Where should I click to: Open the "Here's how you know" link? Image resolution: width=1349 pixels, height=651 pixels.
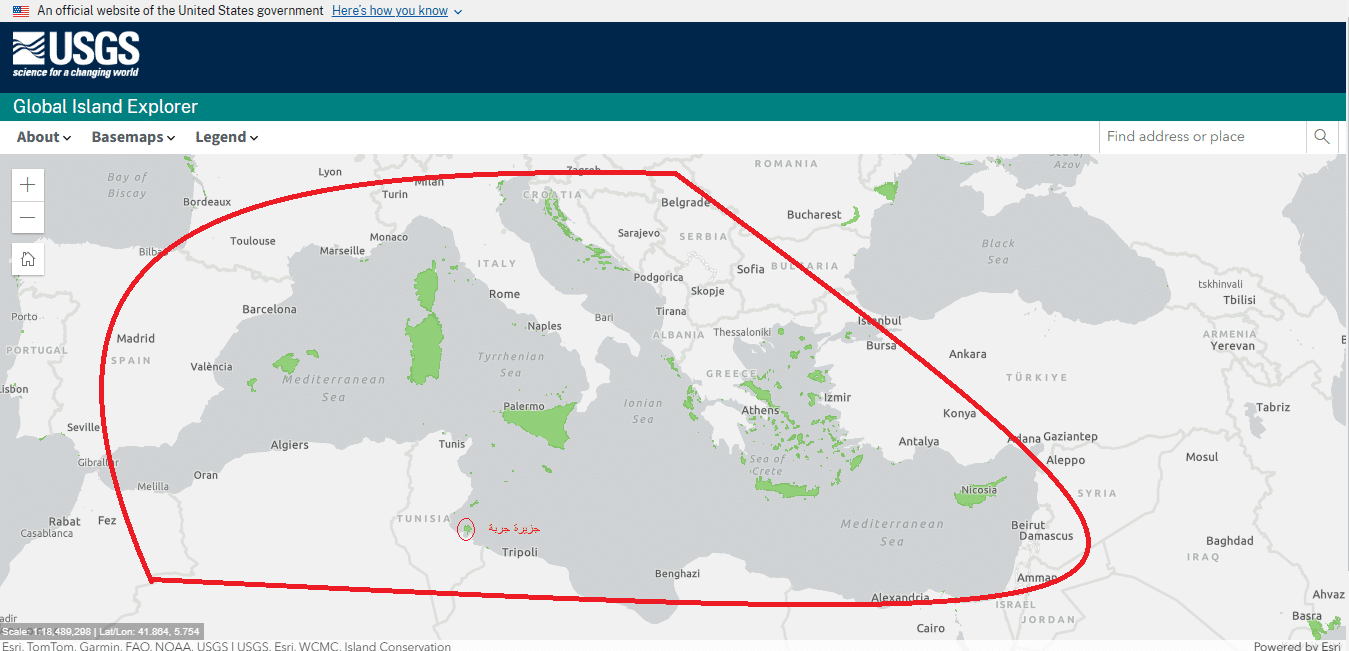(x=389, y=11)
